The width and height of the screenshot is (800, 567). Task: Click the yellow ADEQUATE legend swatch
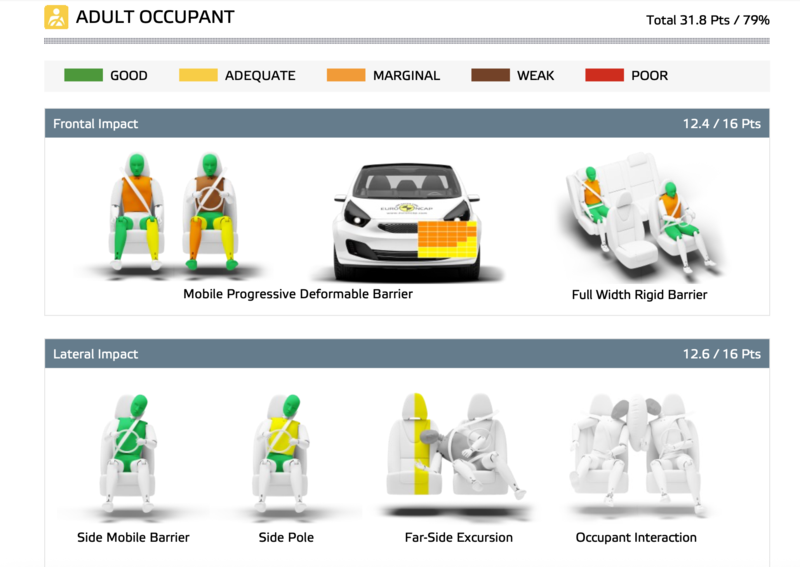coord(198,75)
